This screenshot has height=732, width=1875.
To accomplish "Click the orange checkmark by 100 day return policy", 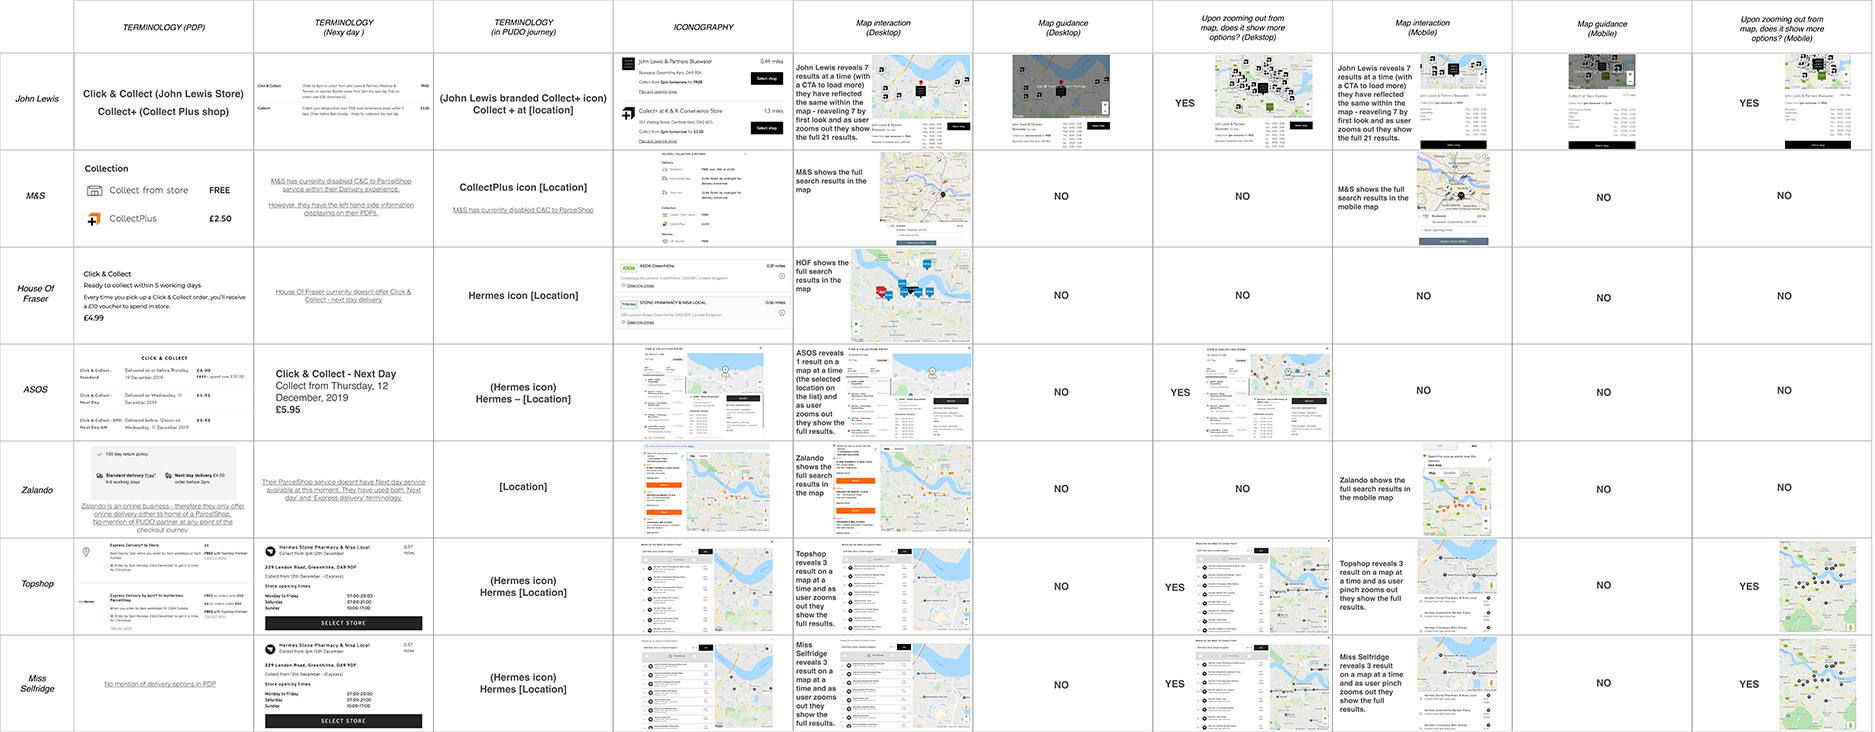I will 99,454.
